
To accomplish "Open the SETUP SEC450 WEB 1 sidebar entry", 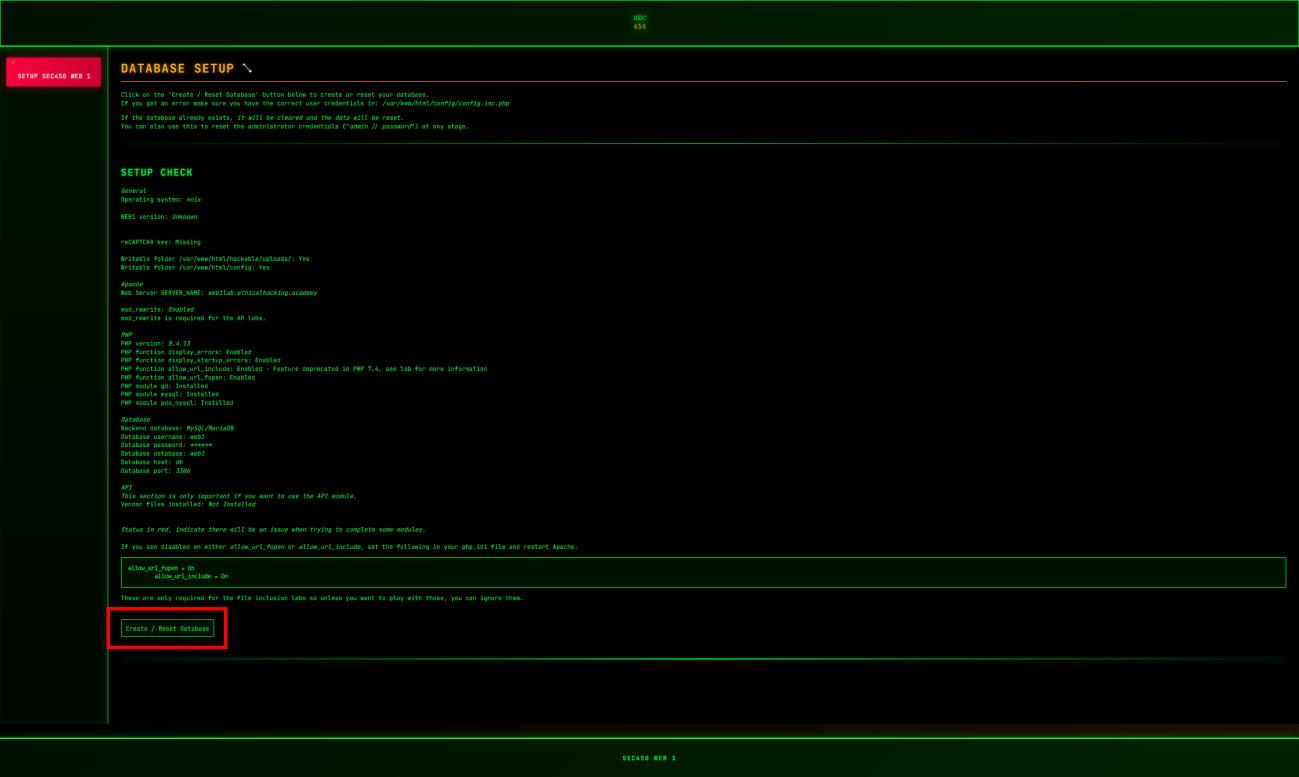I will (53, 73).
